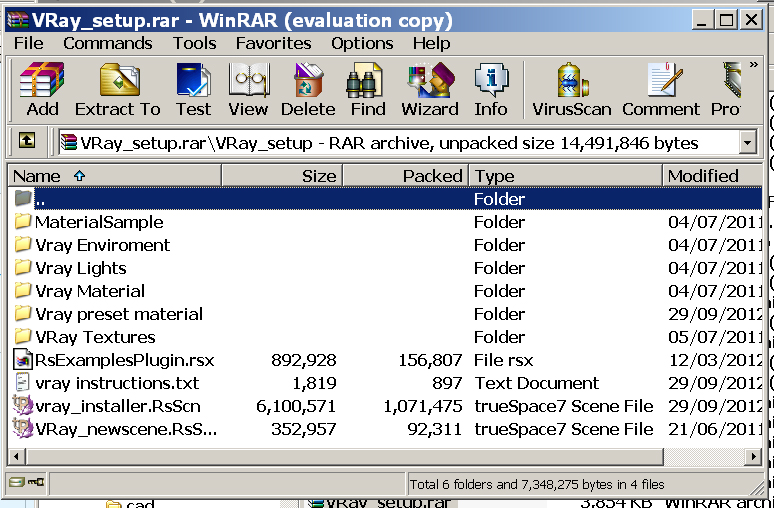Click the Text Document type cell

tap(537, 383)
